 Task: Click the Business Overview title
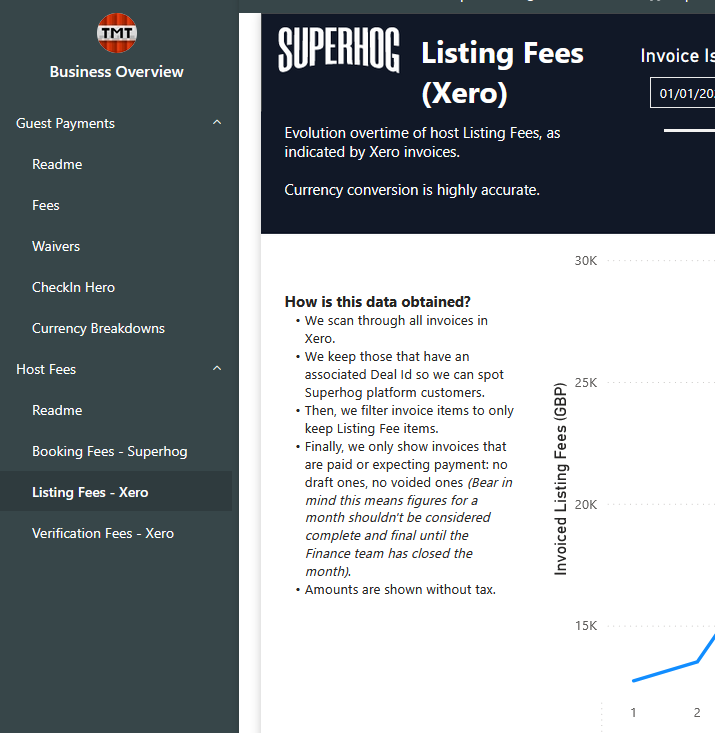coord(117,72)
